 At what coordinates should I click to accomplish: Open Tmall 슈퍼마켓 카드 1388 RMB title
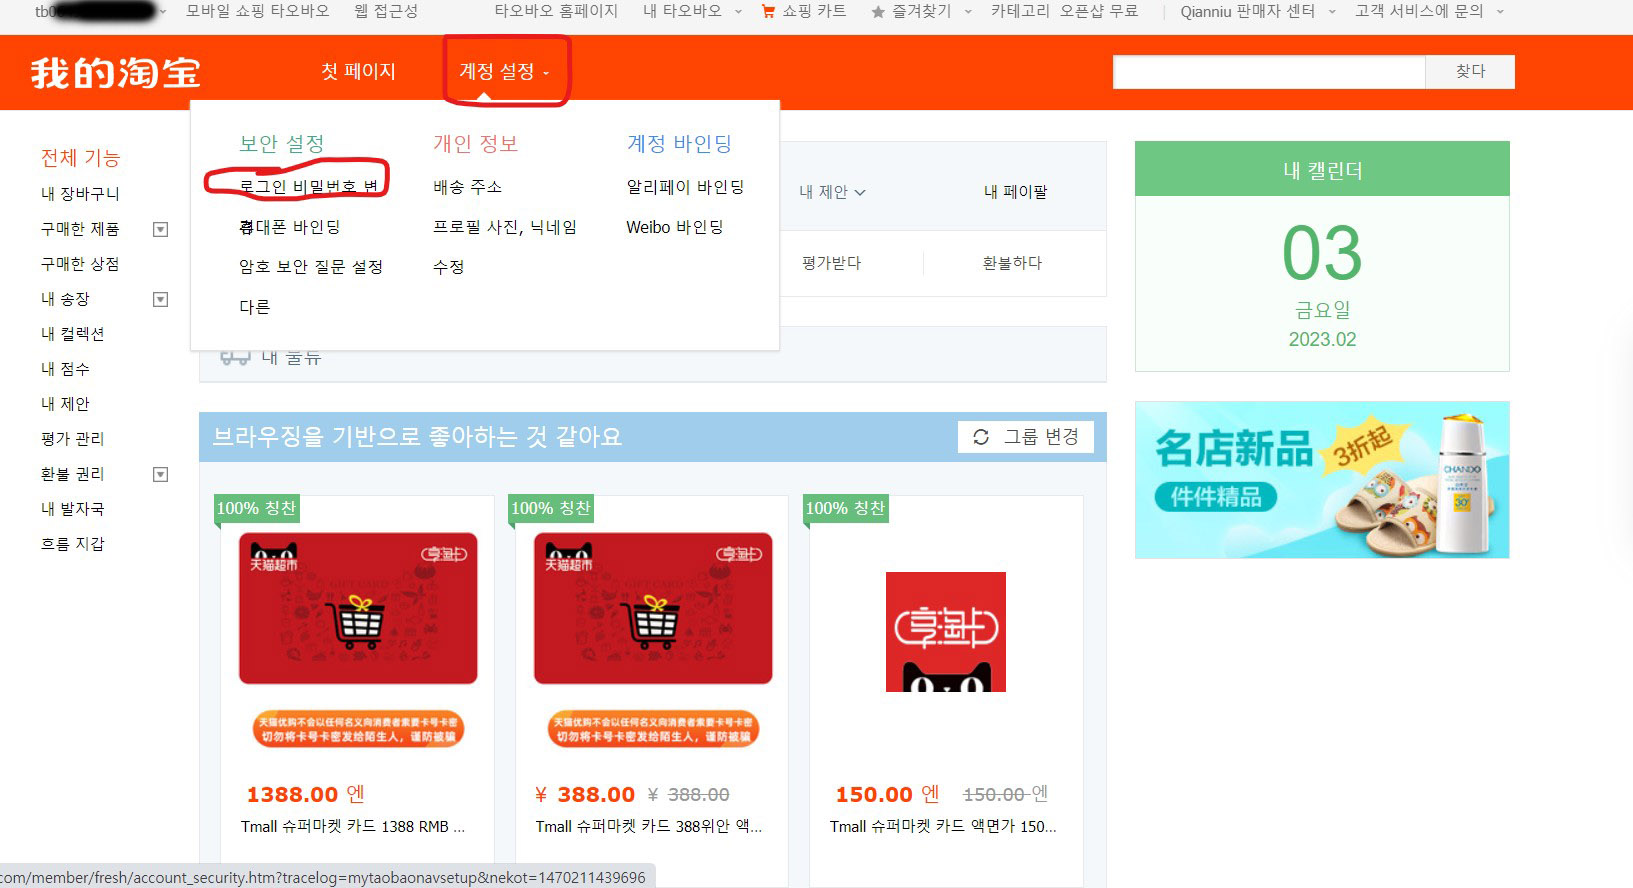pyautogui.click(x=353, y=827)
